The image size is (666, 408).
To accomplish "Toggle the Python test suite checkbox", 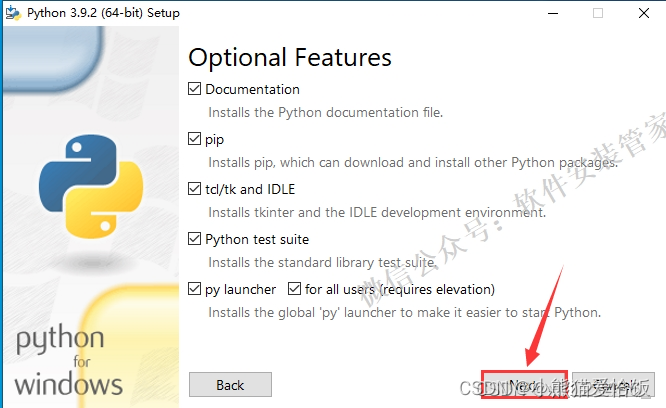I will [195, 239].
